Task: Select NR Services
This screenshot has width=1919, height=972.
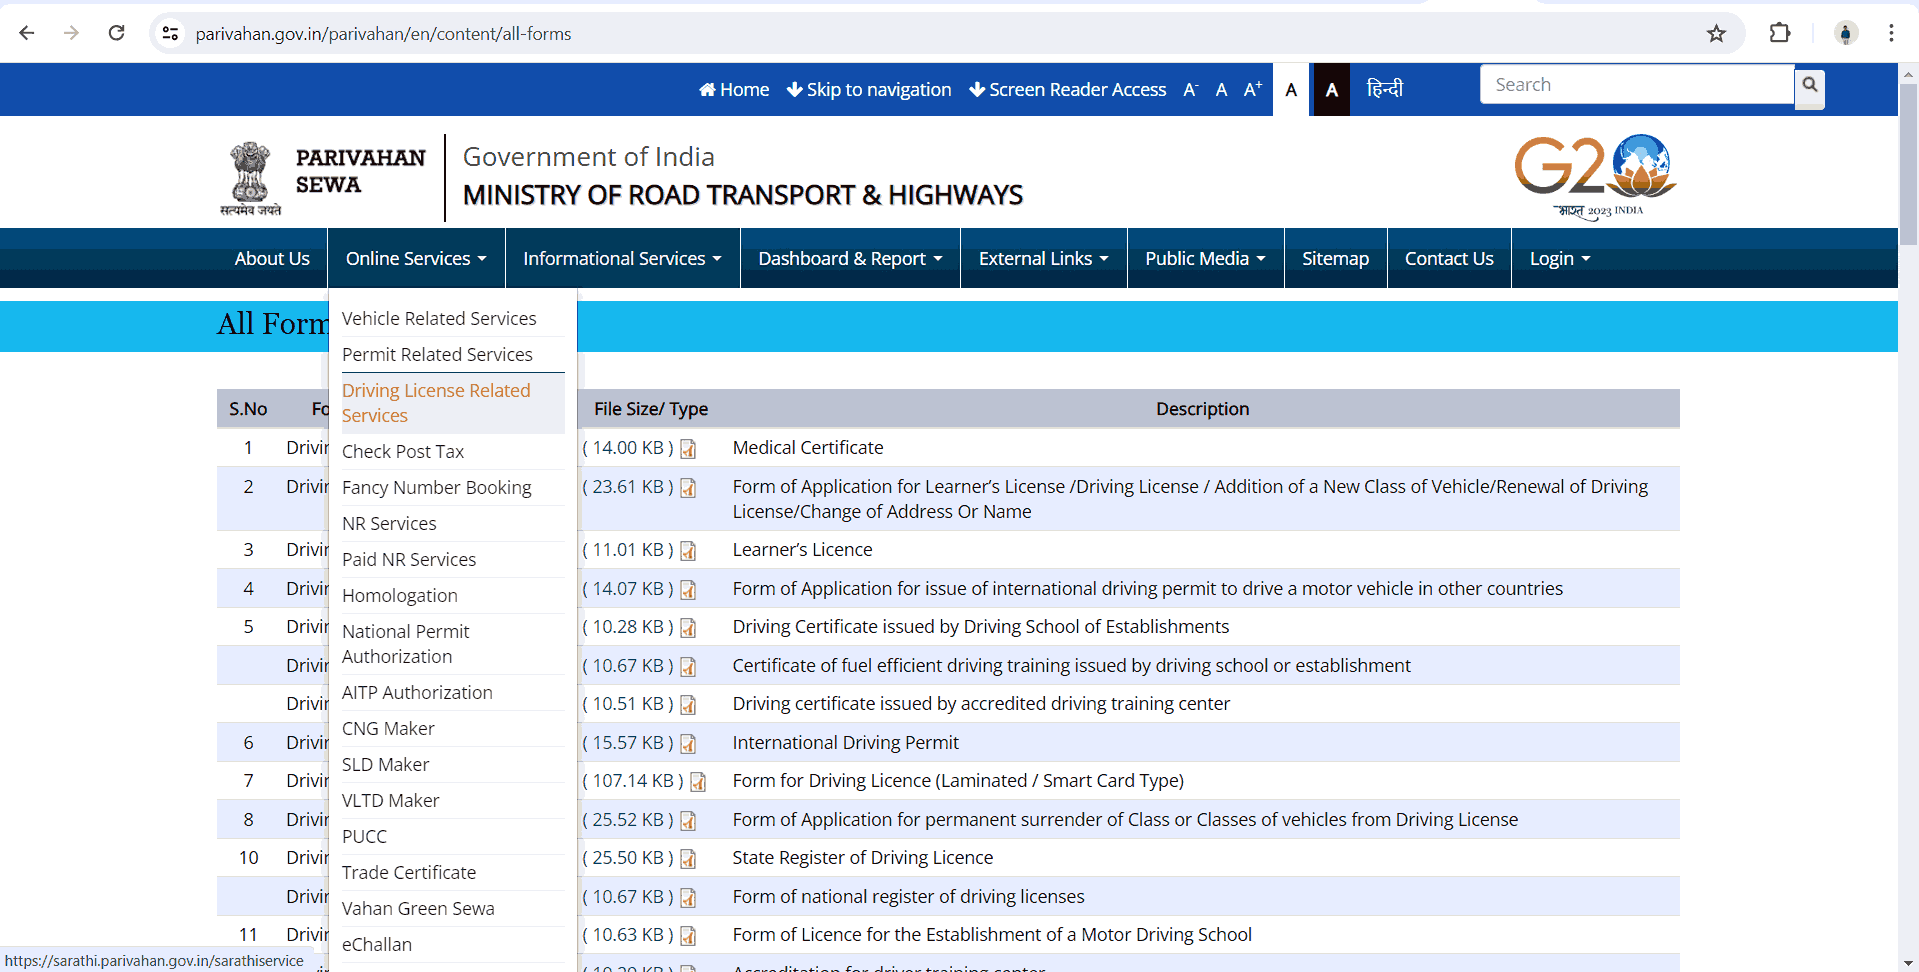Action: pos(453,523)
